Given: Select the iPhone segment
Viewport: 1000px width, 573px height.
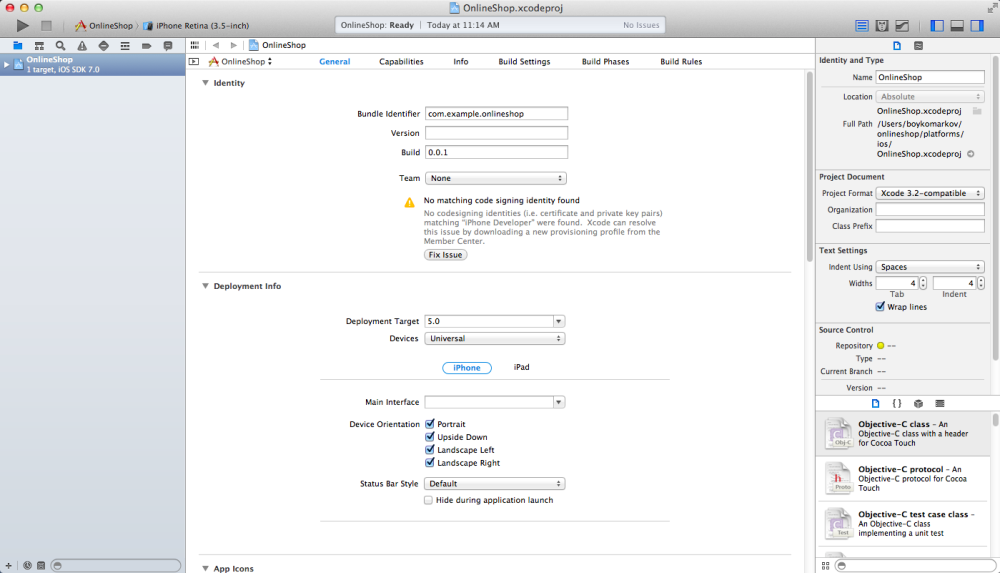Looking at the screenshot, I should [467, 368].
